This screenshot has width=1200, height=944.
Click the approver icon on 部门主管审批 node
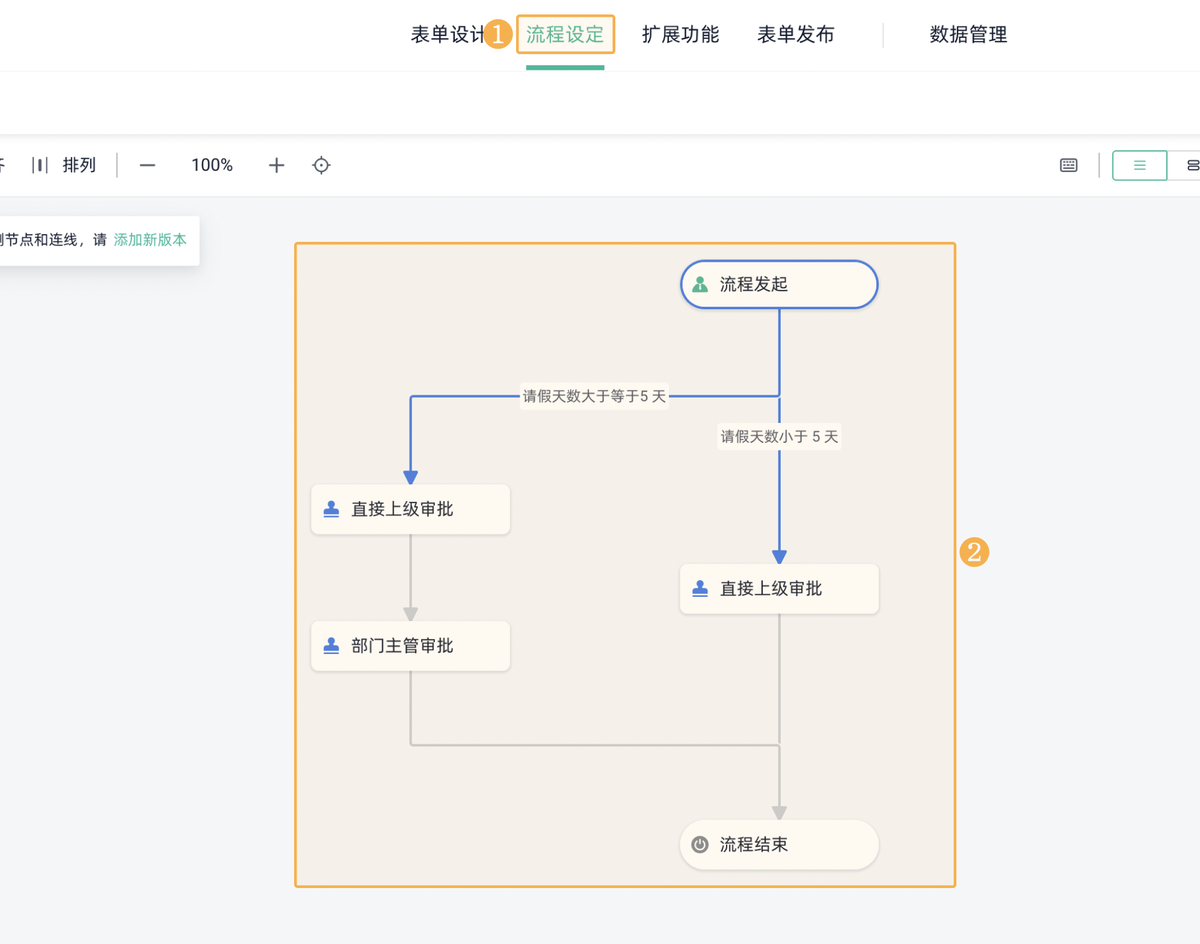pos(330,646)
